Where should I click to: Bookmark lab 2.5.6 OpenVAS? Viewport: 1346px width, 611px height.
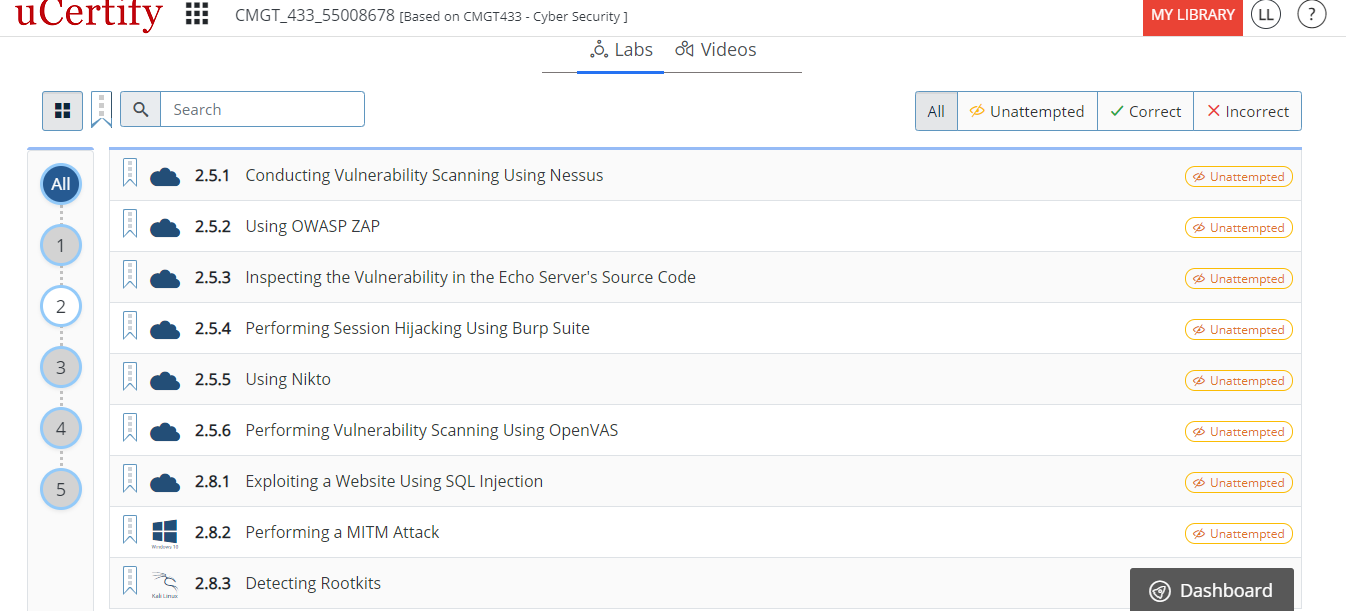129,428
